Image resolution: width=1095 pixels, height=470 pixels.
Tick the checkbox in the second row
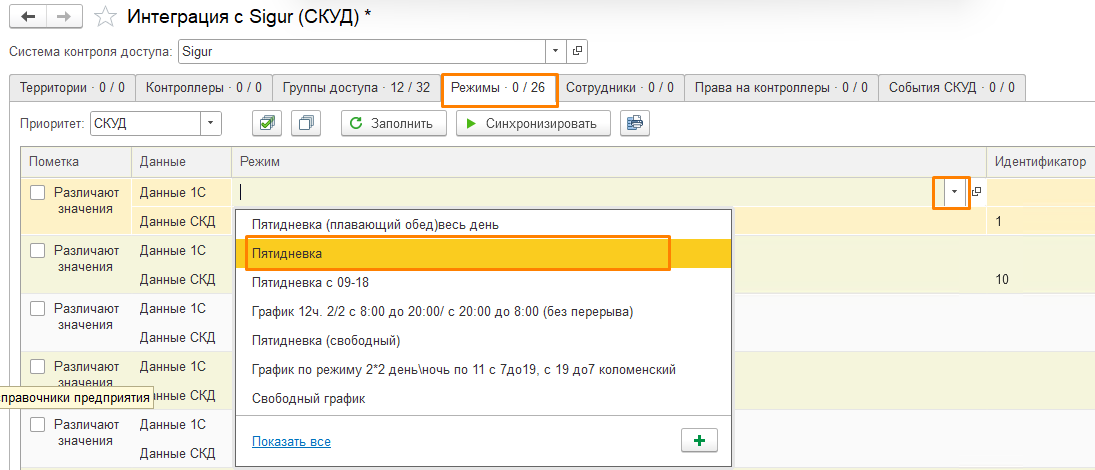[x=38, y=251]
